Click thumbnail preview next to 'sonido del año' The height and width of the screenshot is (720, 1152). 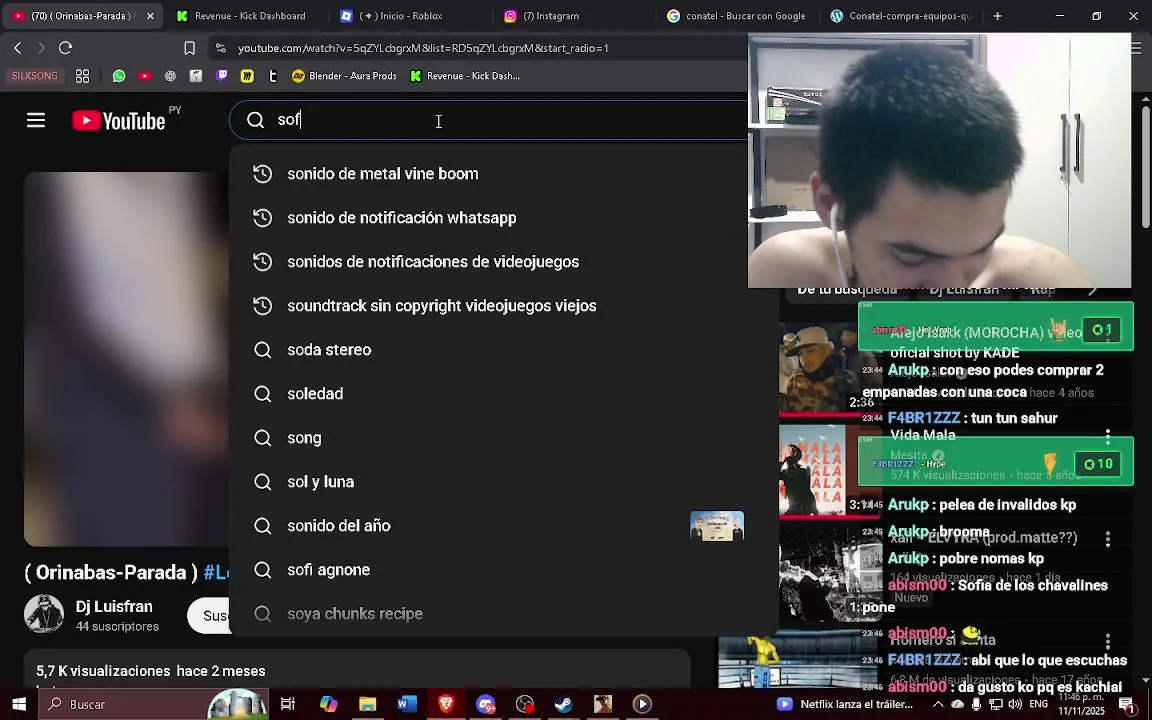717,526
